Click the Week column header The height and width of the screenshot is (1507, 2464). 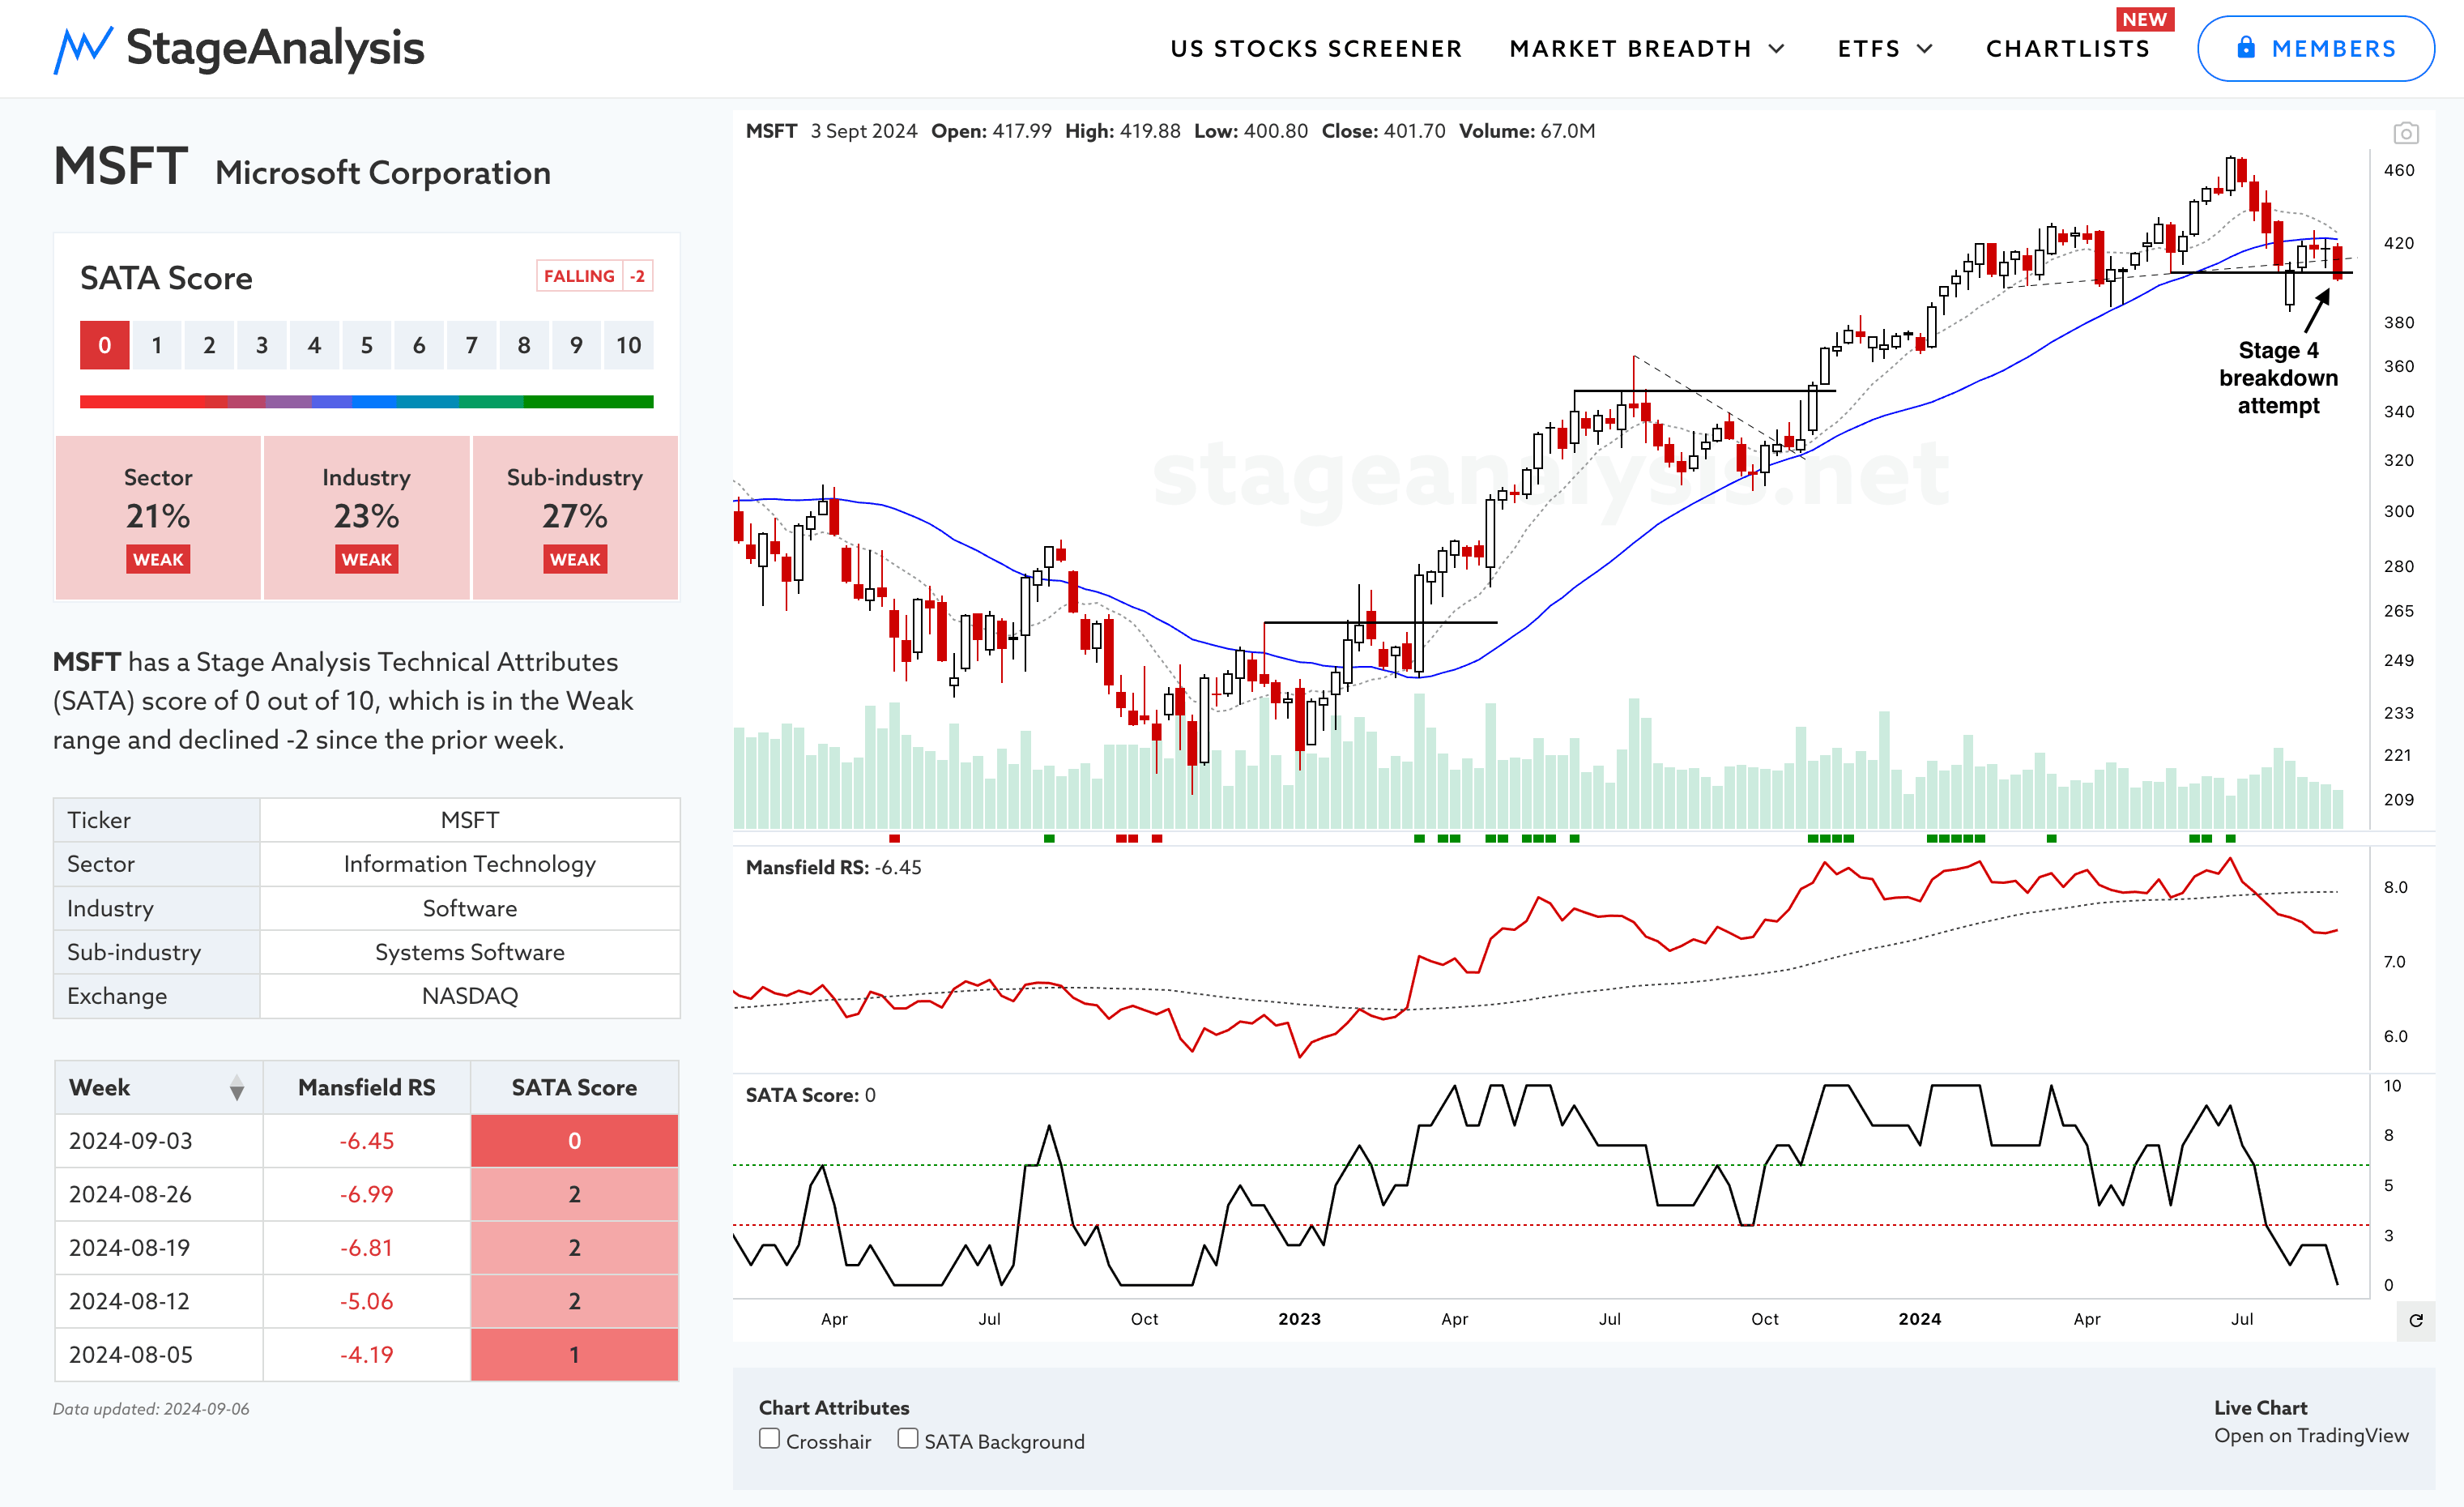coord(158,1087)
